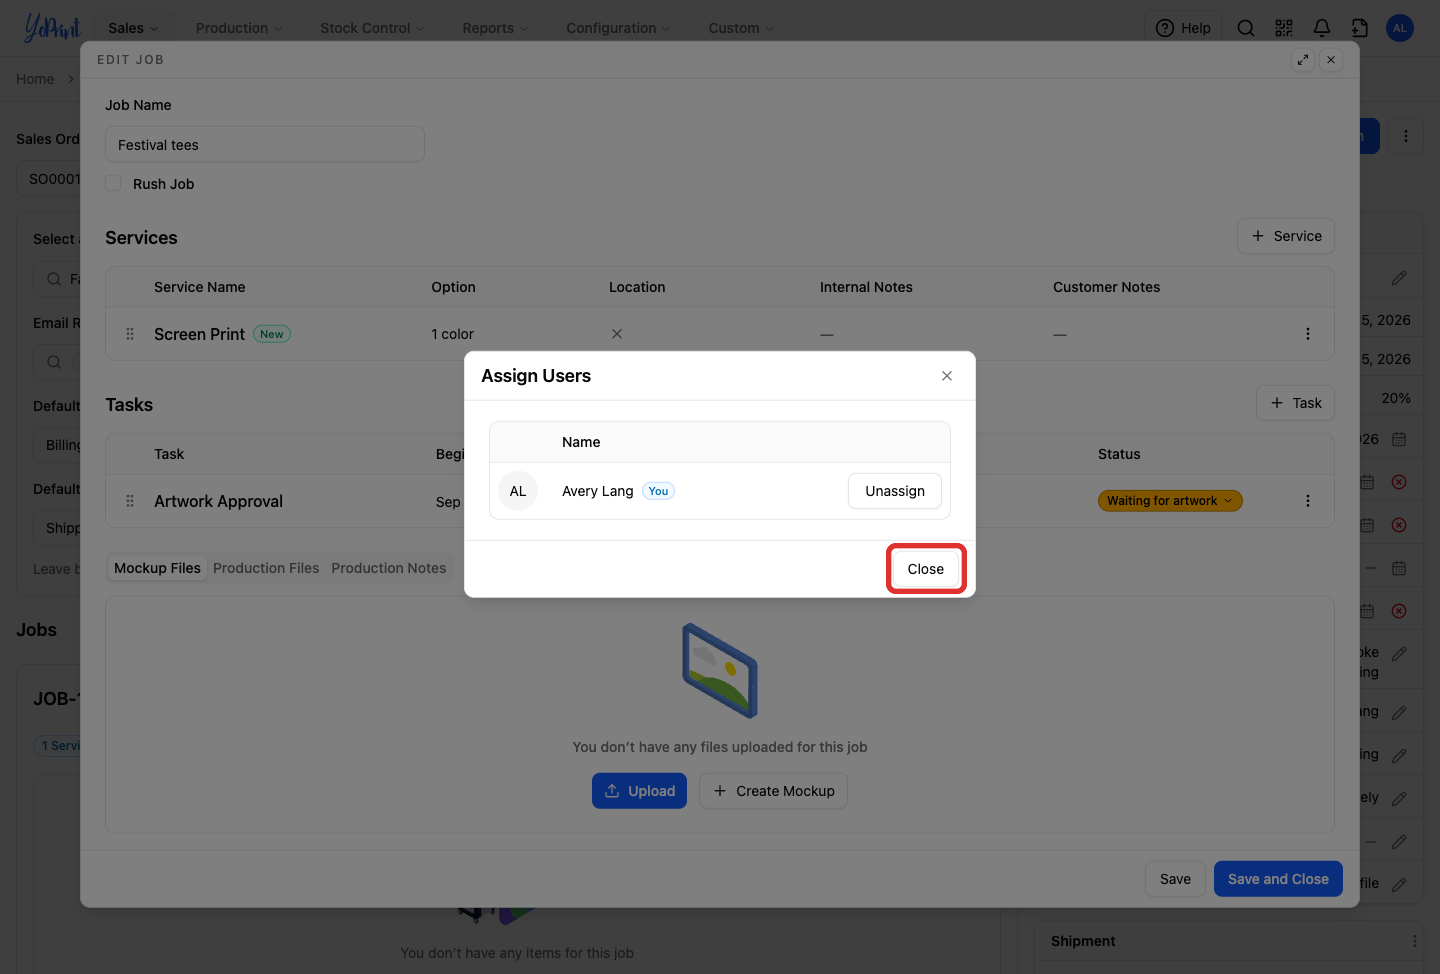Open the Production menu
This screenshot has height=974, width=1440.
[239, 28]
